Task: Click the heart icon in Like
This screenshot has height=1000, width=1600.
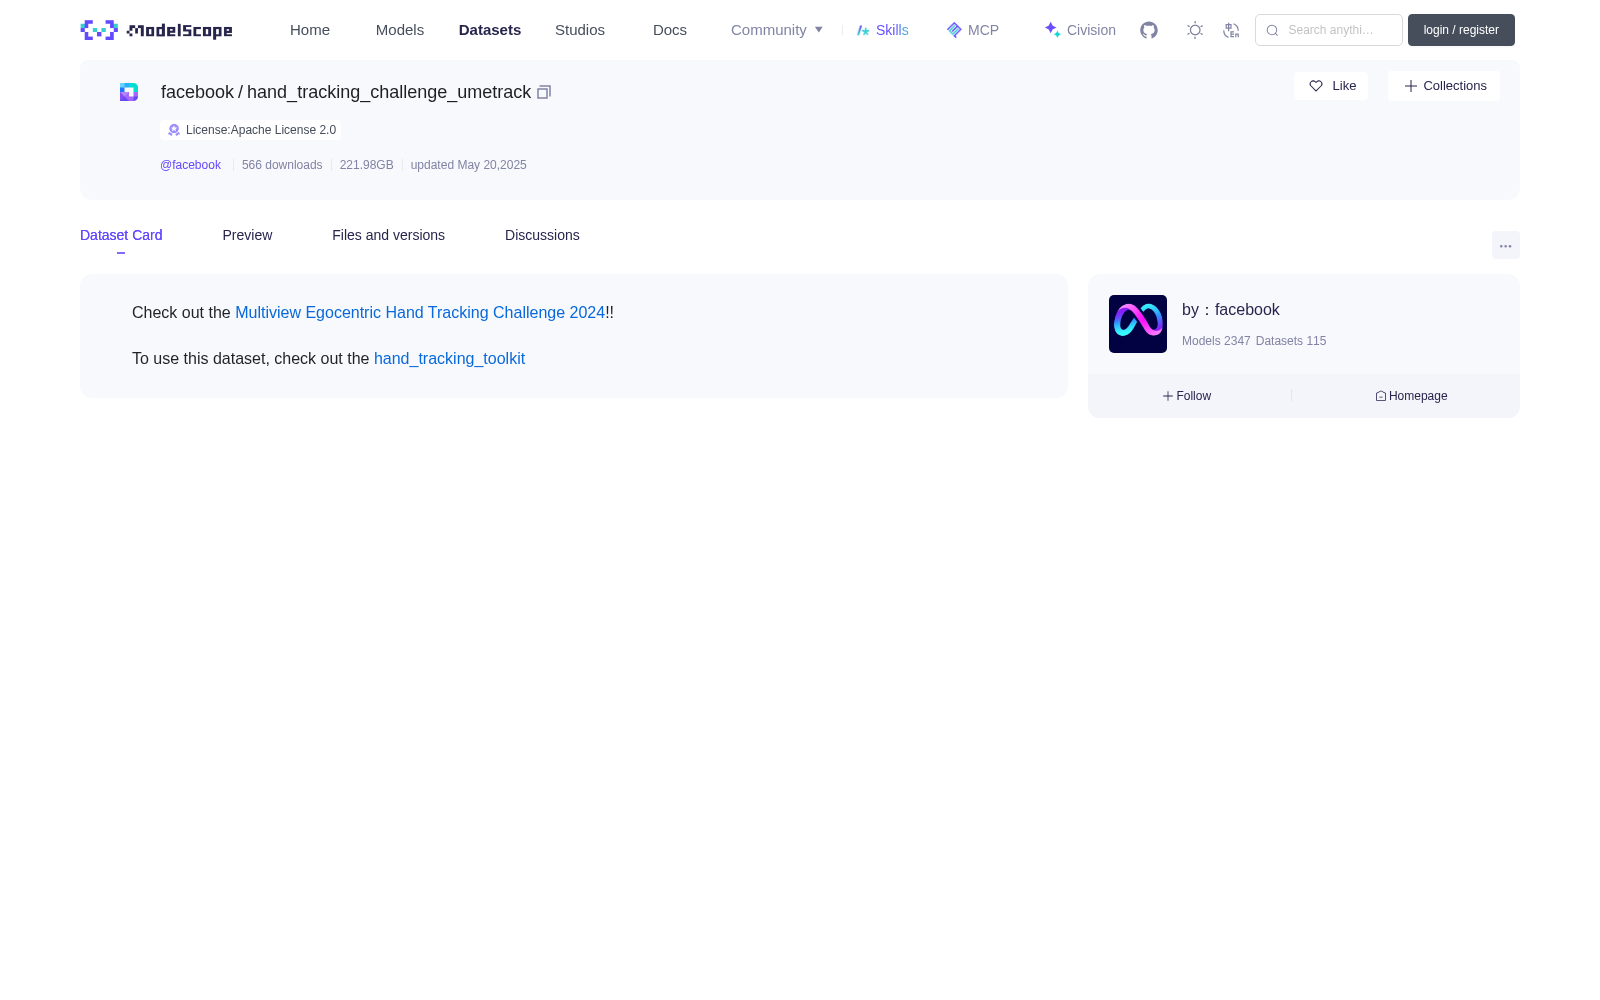Action: click(1316, 86)
